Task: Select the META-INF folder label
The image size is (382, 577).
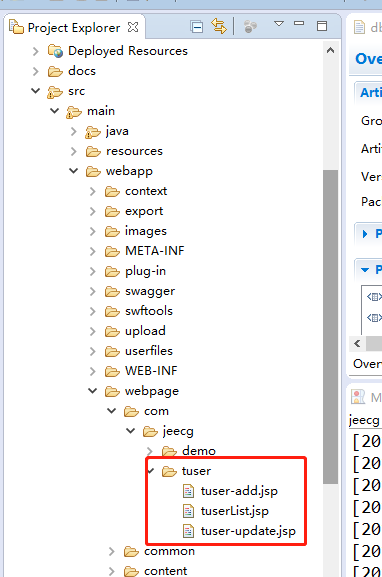Action: (155, 251)
